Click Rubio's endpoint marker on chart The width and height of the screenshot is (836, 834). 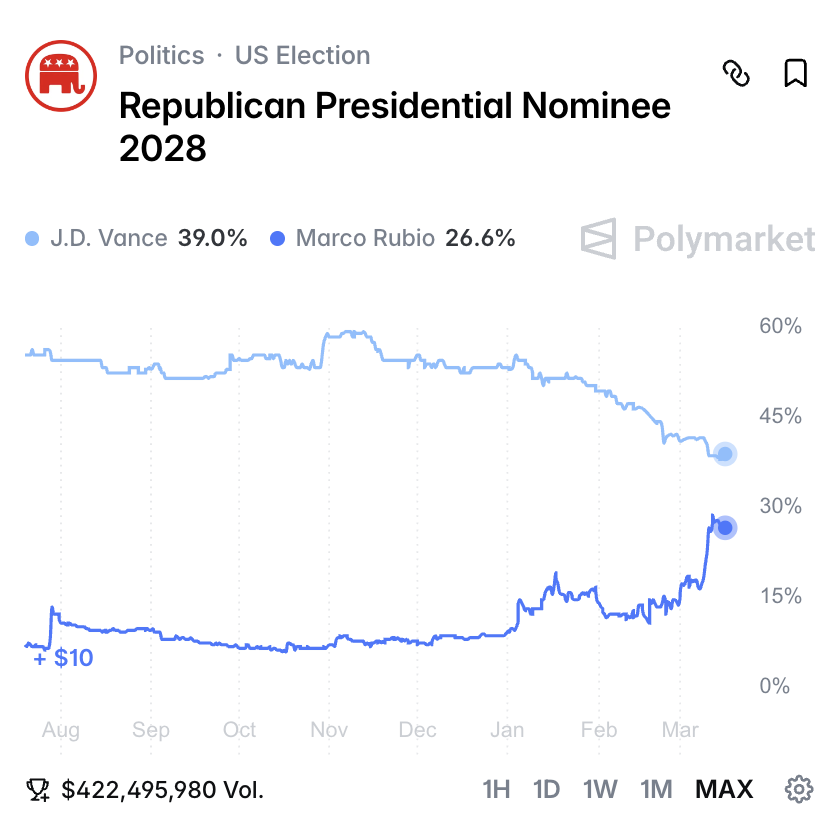[x=725, y=528]
